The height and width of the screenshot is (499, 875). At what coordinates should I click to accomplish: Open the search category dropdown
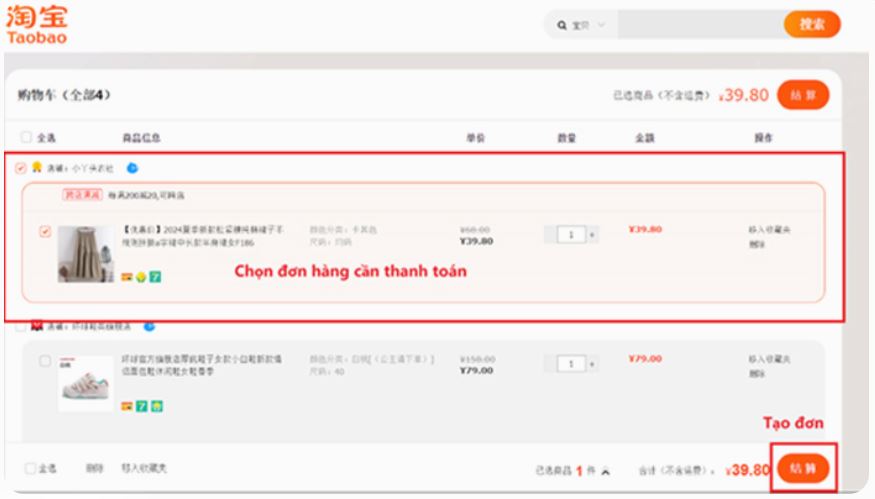click(588, 25)
